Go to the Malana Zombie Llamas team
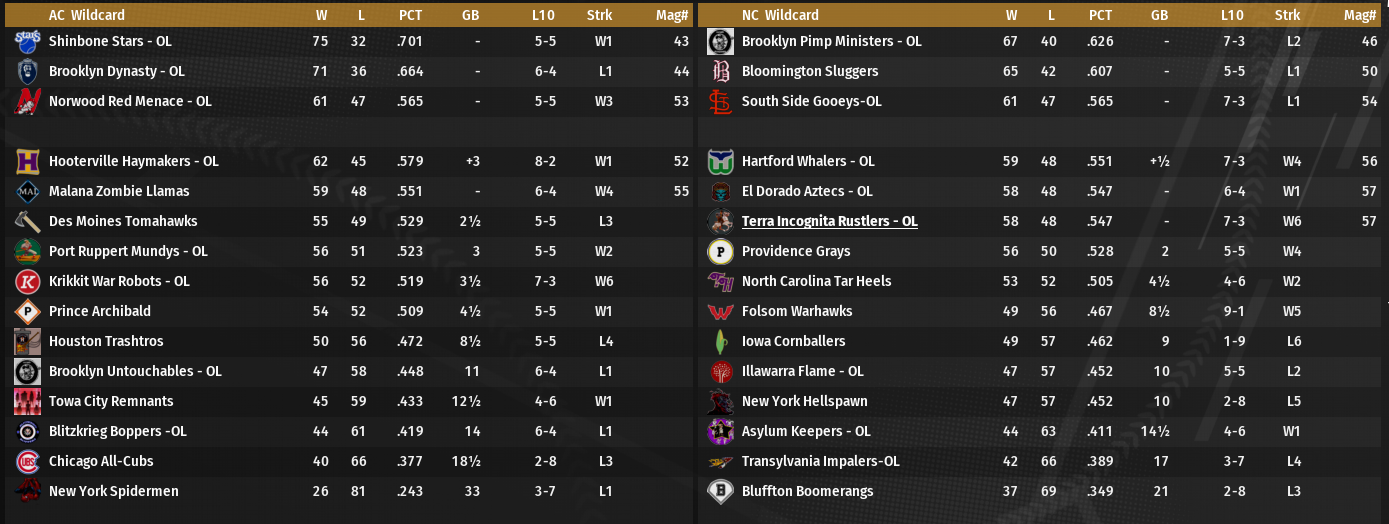This screenshot has width=1389, height=524. click(119, 191)
